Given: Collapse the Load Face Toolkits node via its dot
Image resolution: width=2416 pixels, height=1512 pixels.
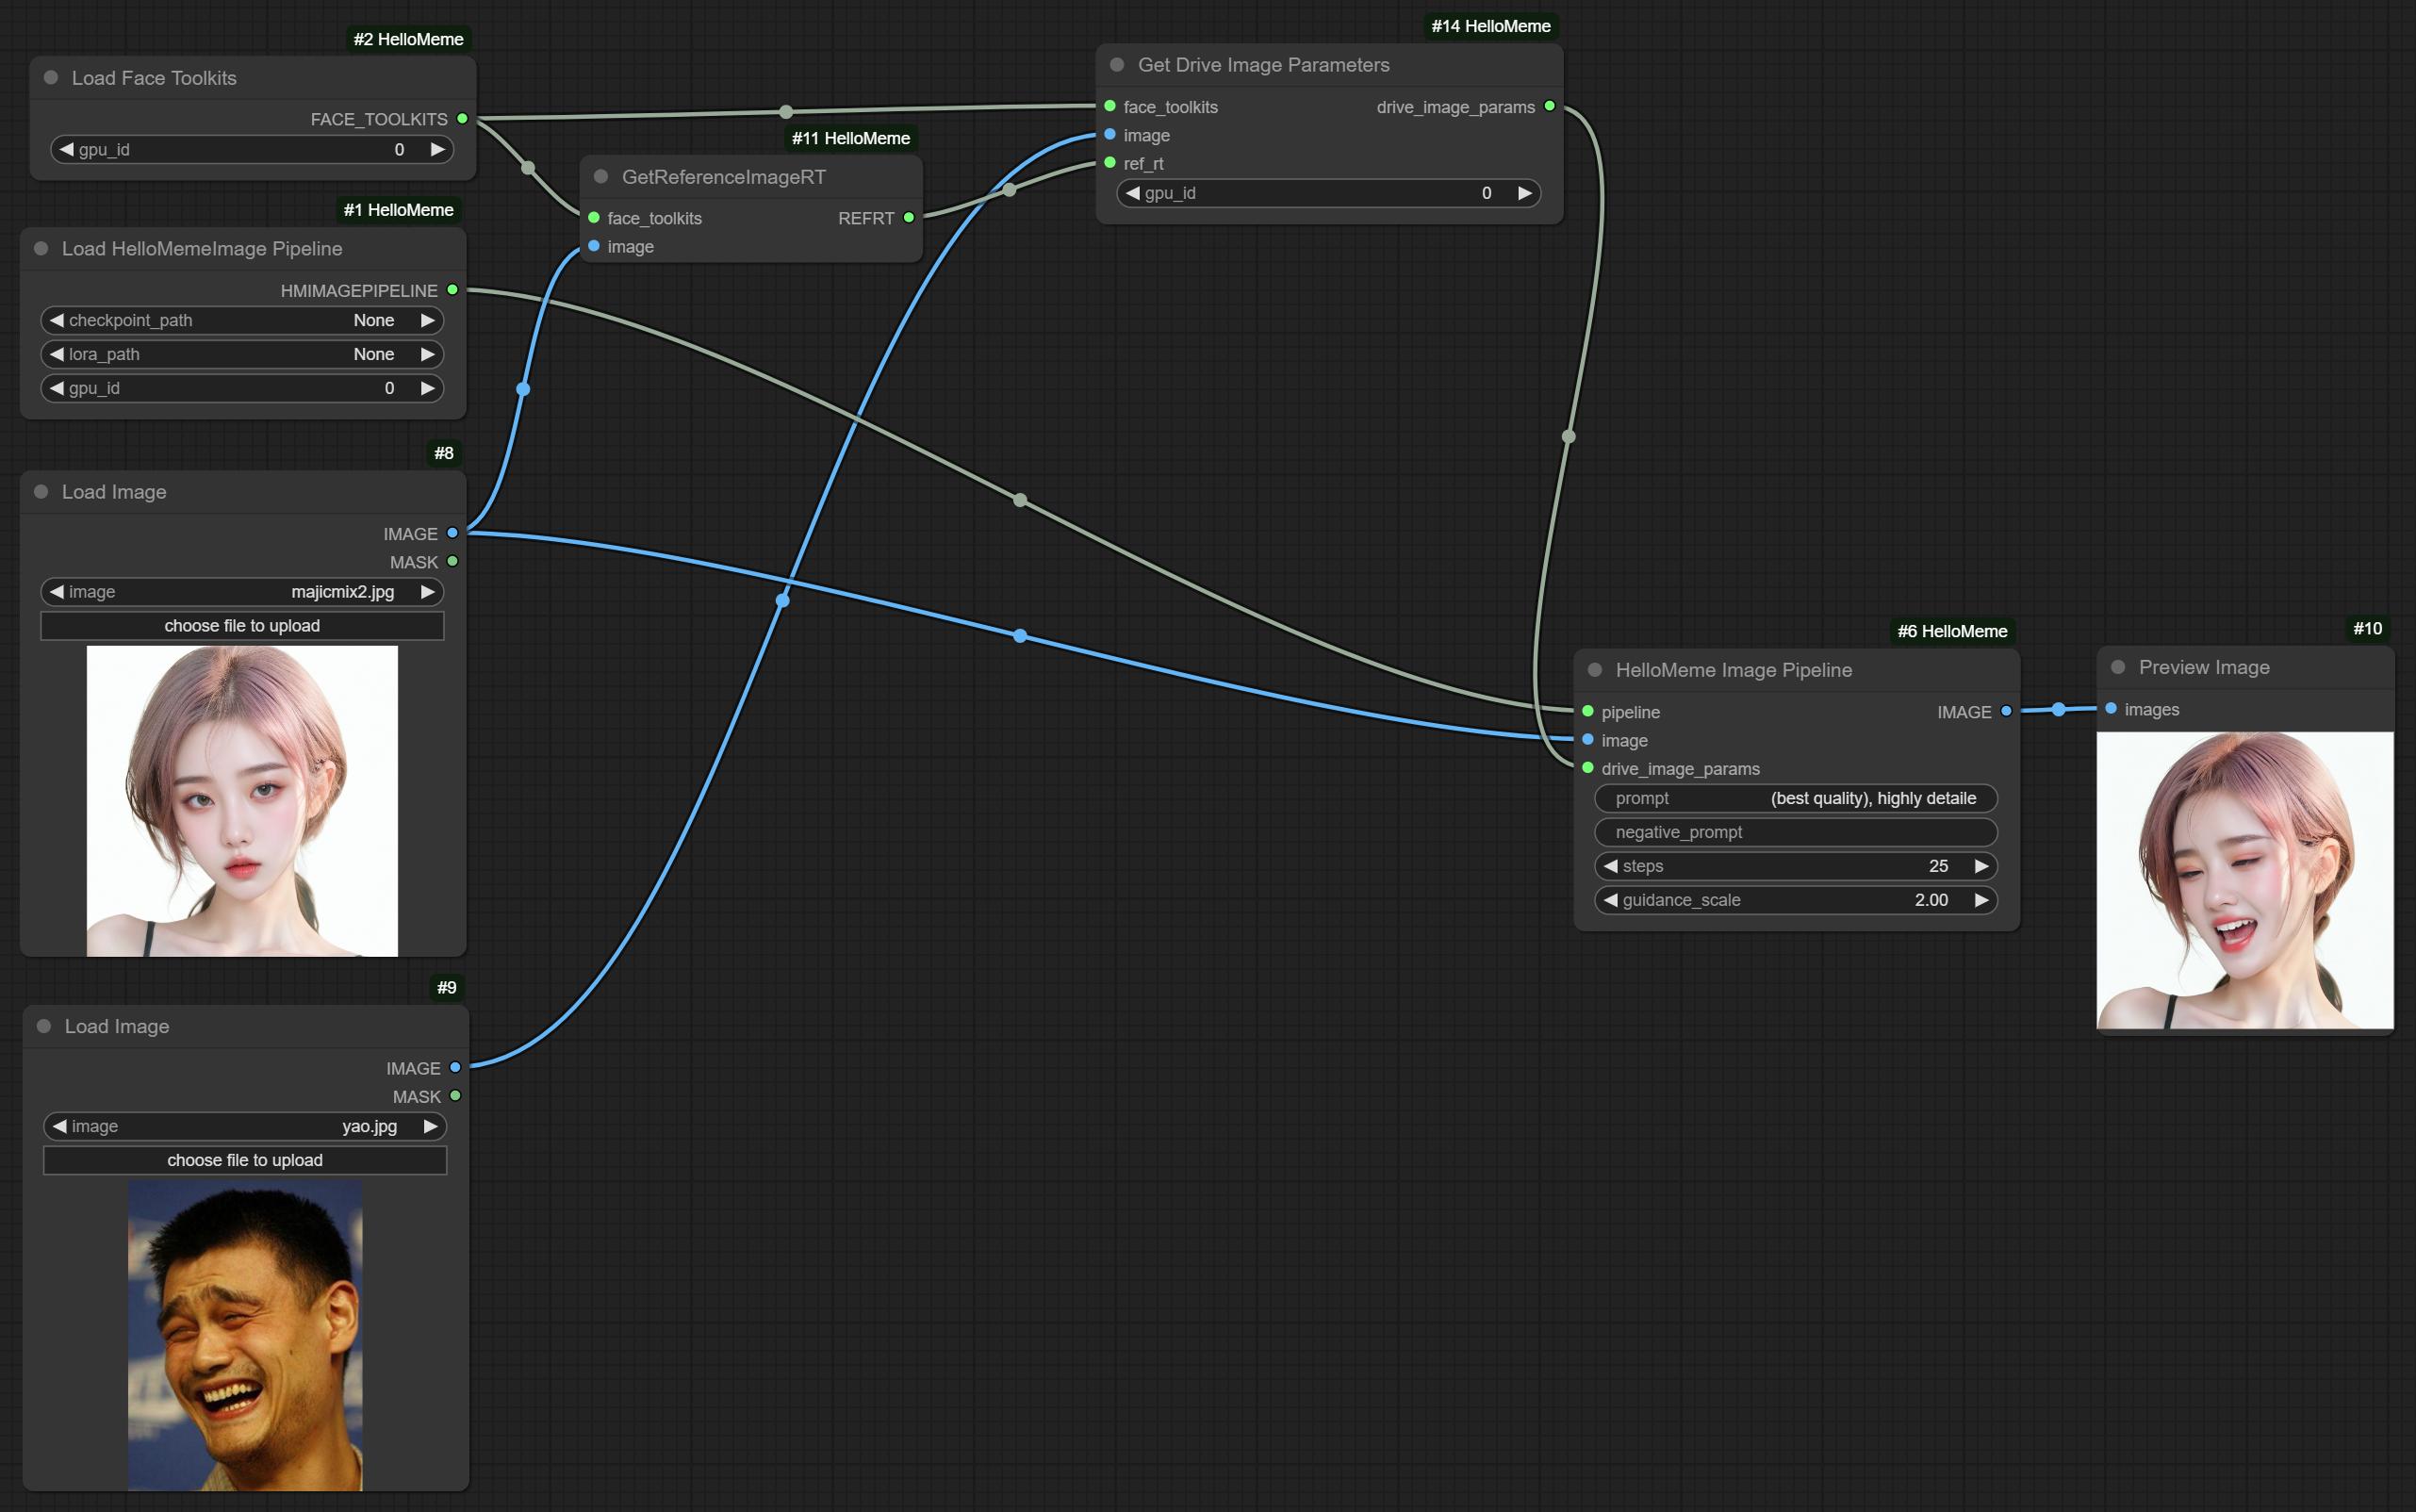Looking at the screenshot, I should tap(51, 78).
